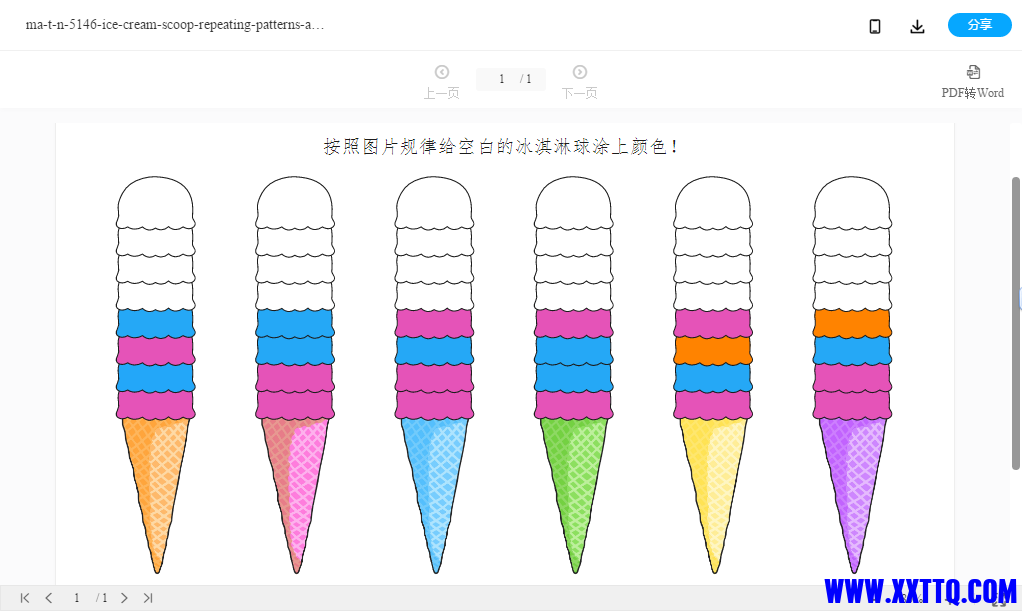Open the mobile device view icon
Image resolution: width=1022 pixels, height=611 pixels.
875,26
